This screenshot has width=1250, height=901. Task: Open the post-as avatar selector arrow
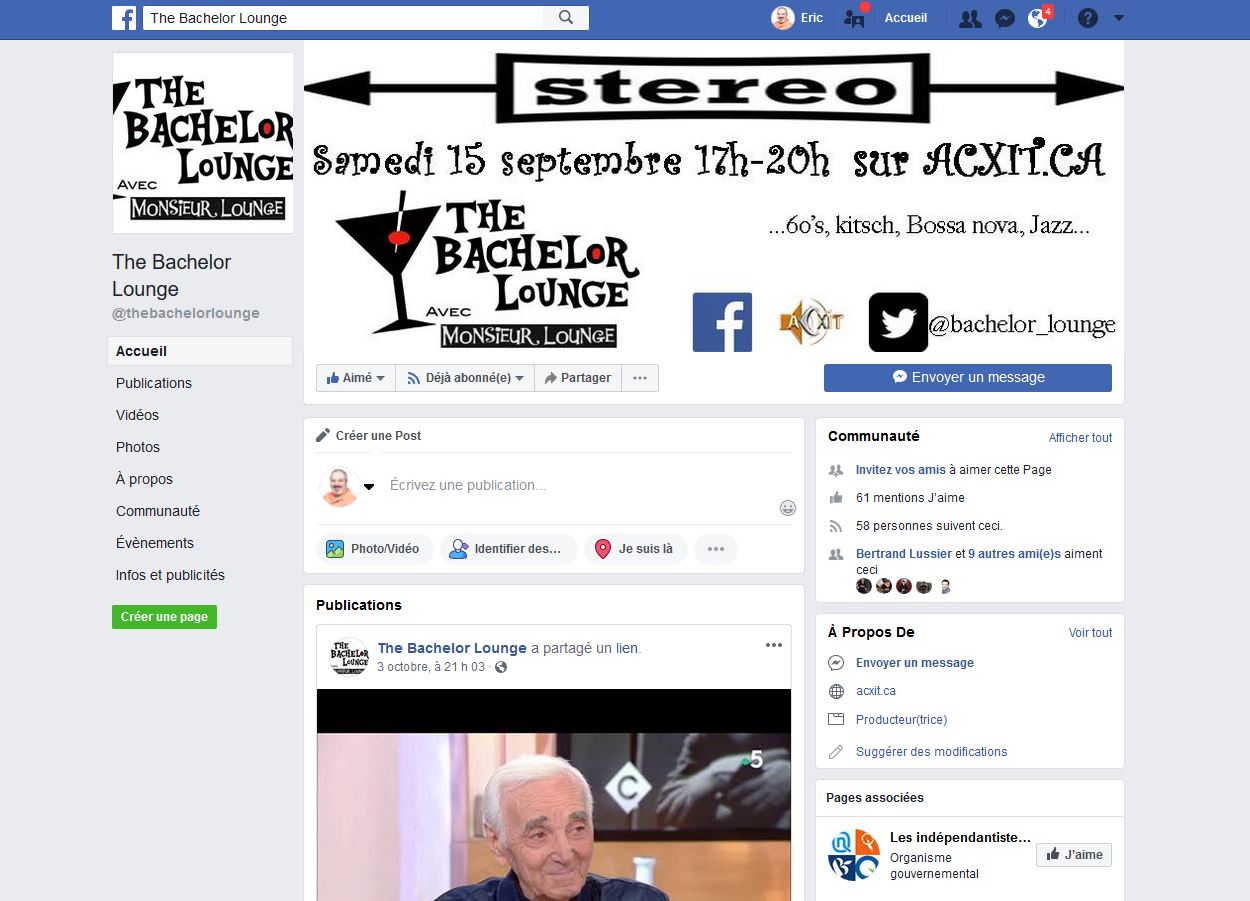point(369,487)
